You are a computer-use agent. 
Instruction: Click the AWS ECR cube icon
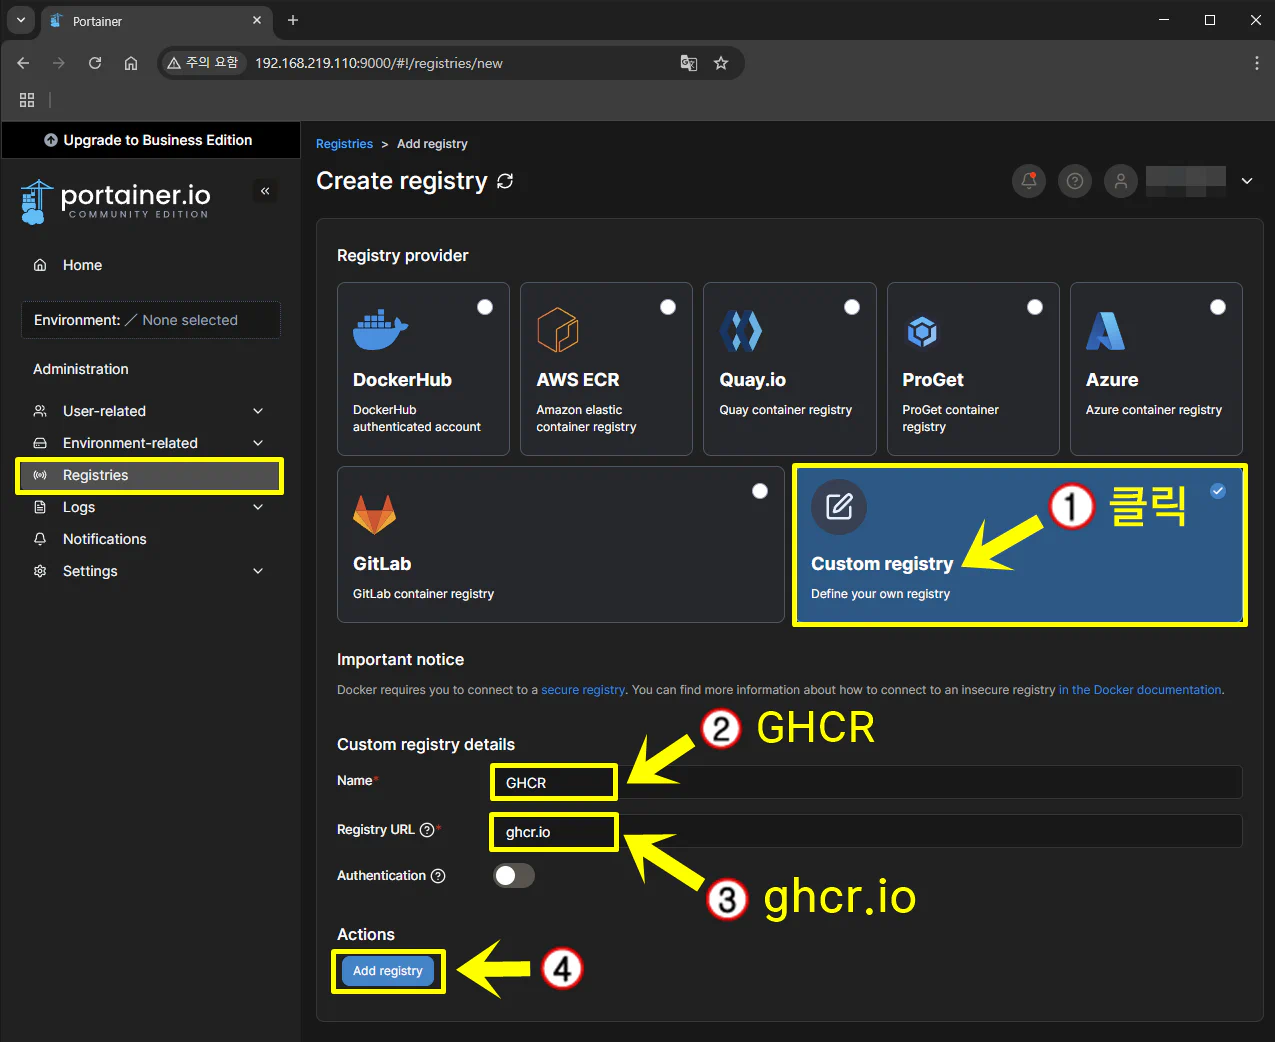pos(558,330)
